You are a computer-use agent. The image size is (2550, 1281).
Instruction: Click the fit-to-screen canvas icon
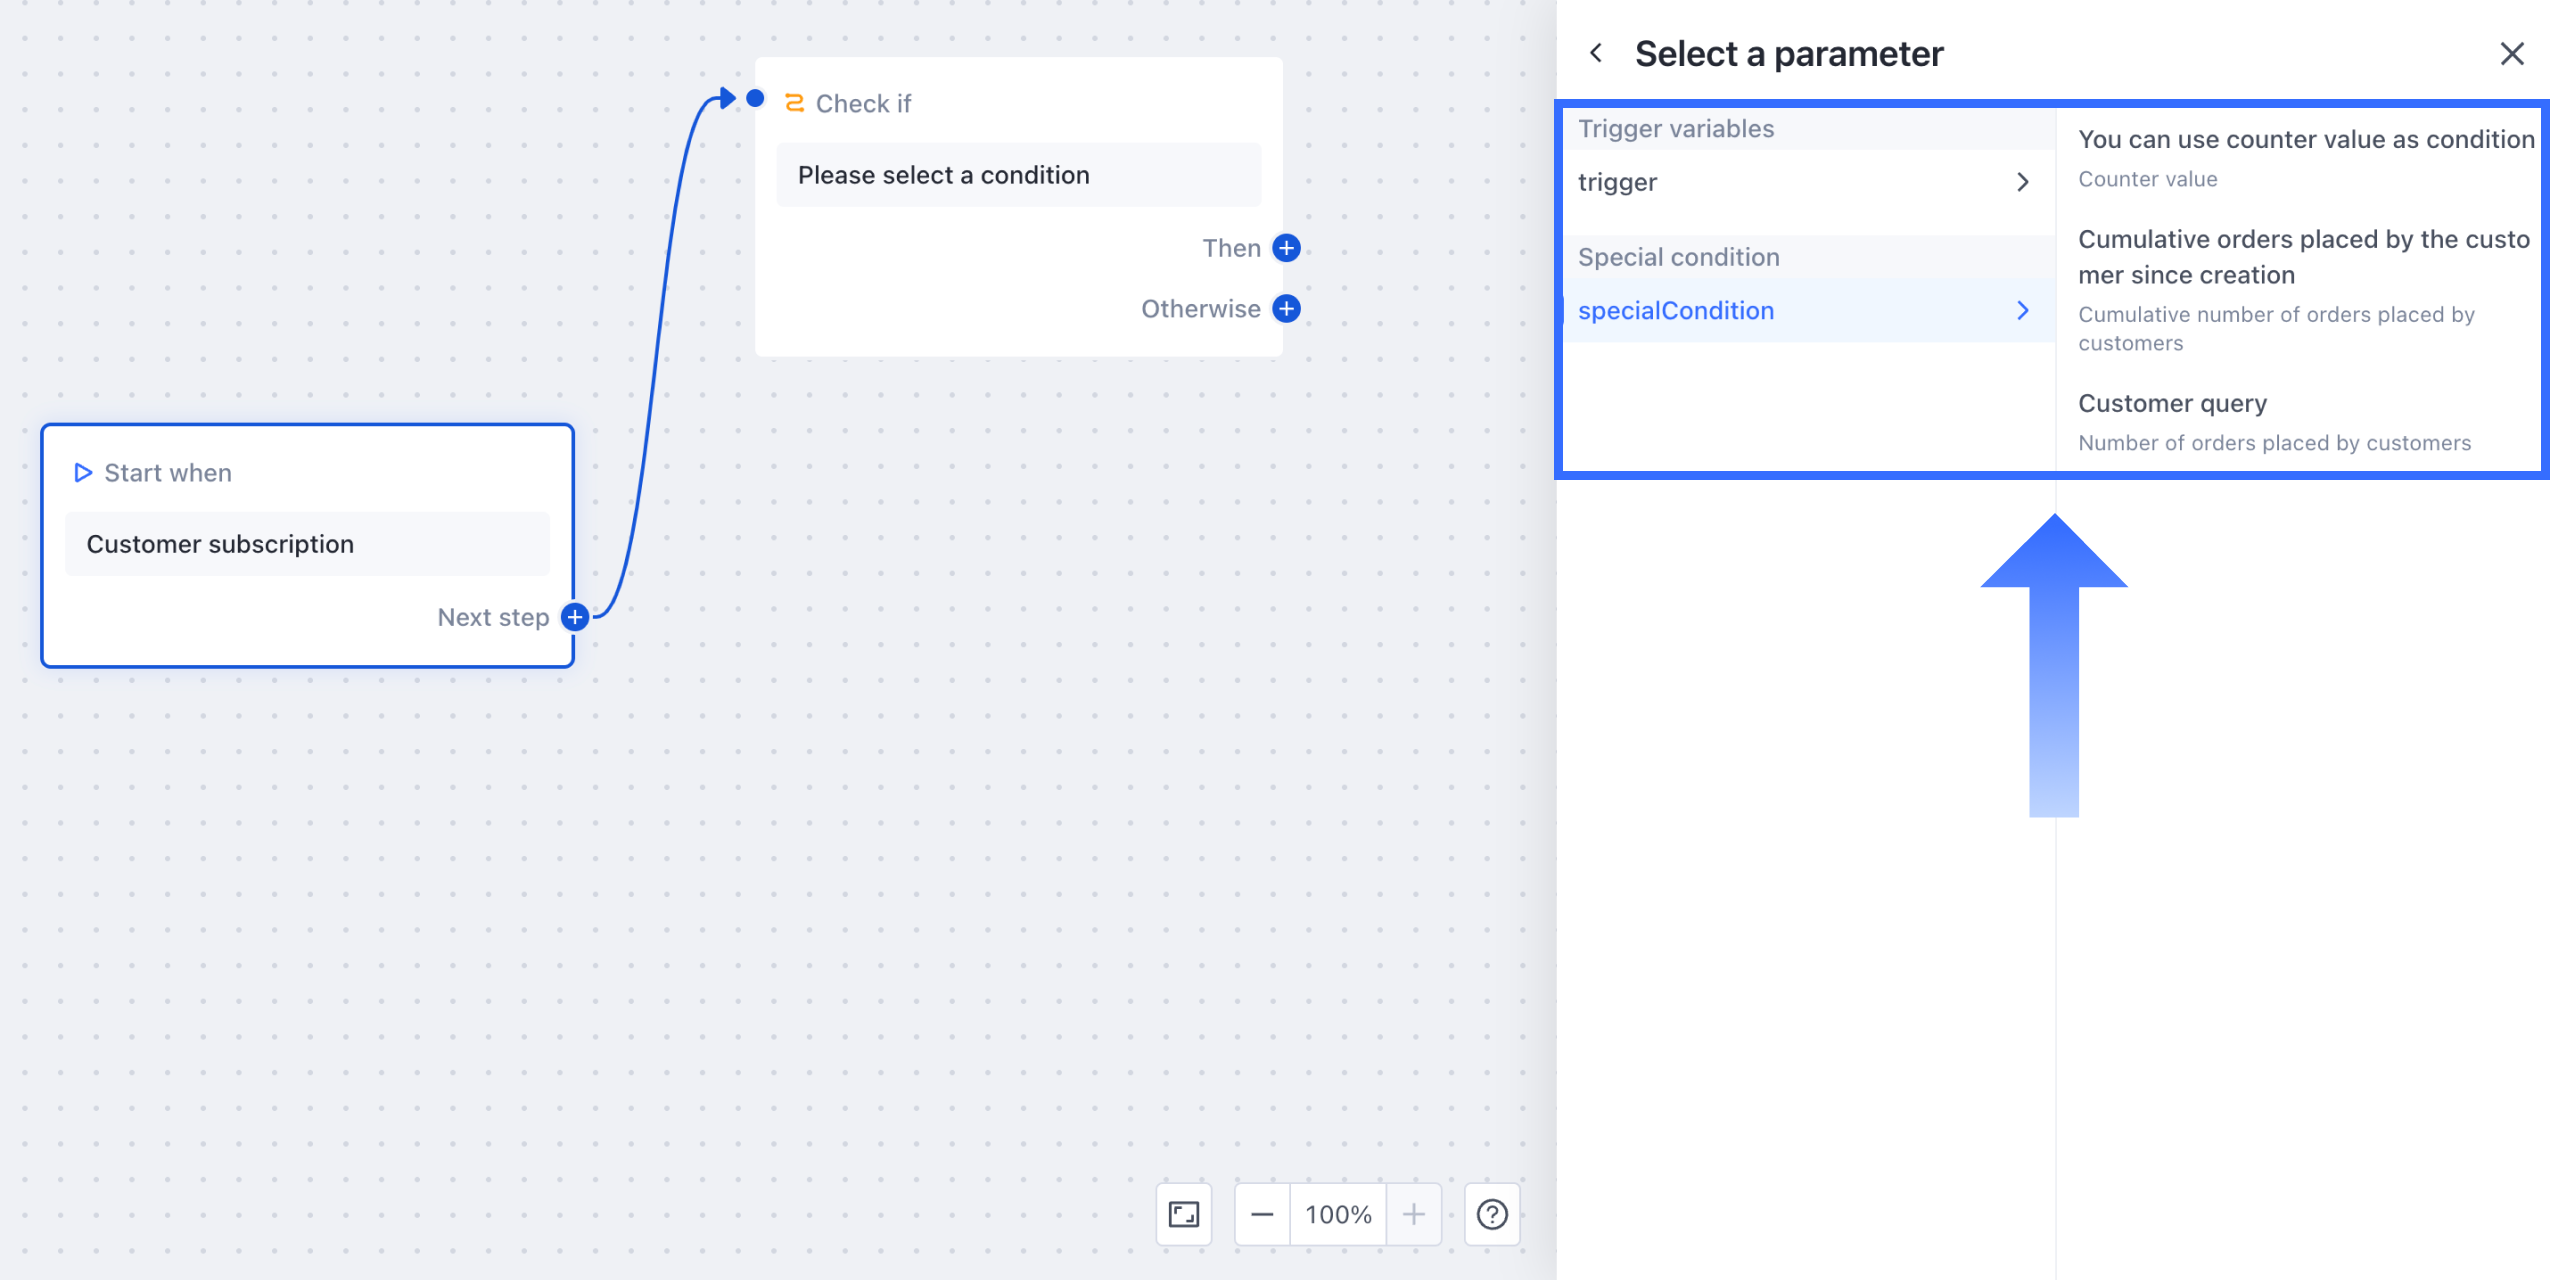click(1184, 1214)
